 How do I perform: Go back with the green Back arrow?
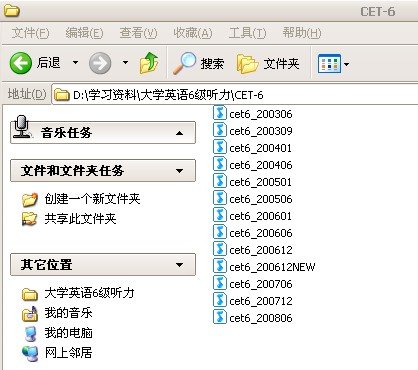(x=21, y=63)
